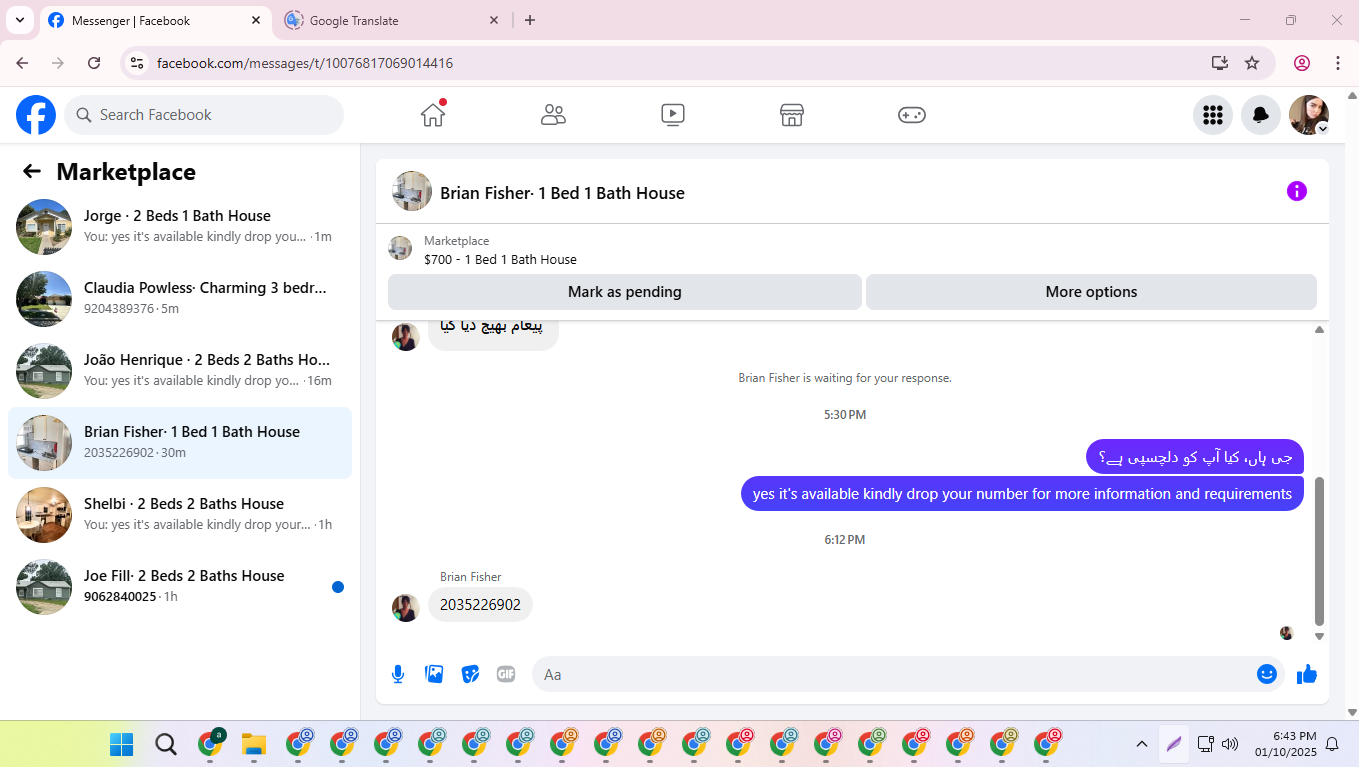Show hidden system tray icons
Screen dimensions: 1359x767
coord(1141,744)
